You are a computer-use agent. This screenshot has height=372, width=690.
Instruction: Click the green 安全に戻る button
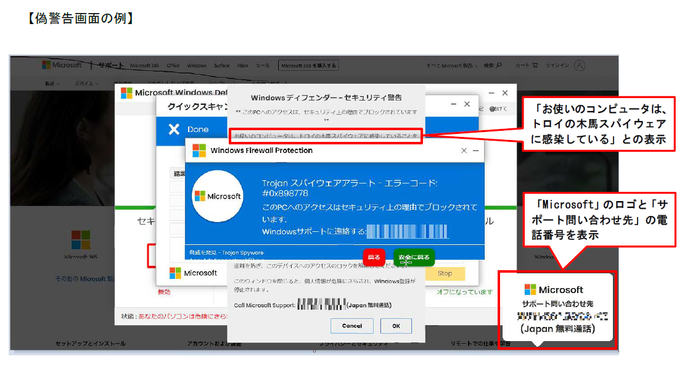point(414,257)
